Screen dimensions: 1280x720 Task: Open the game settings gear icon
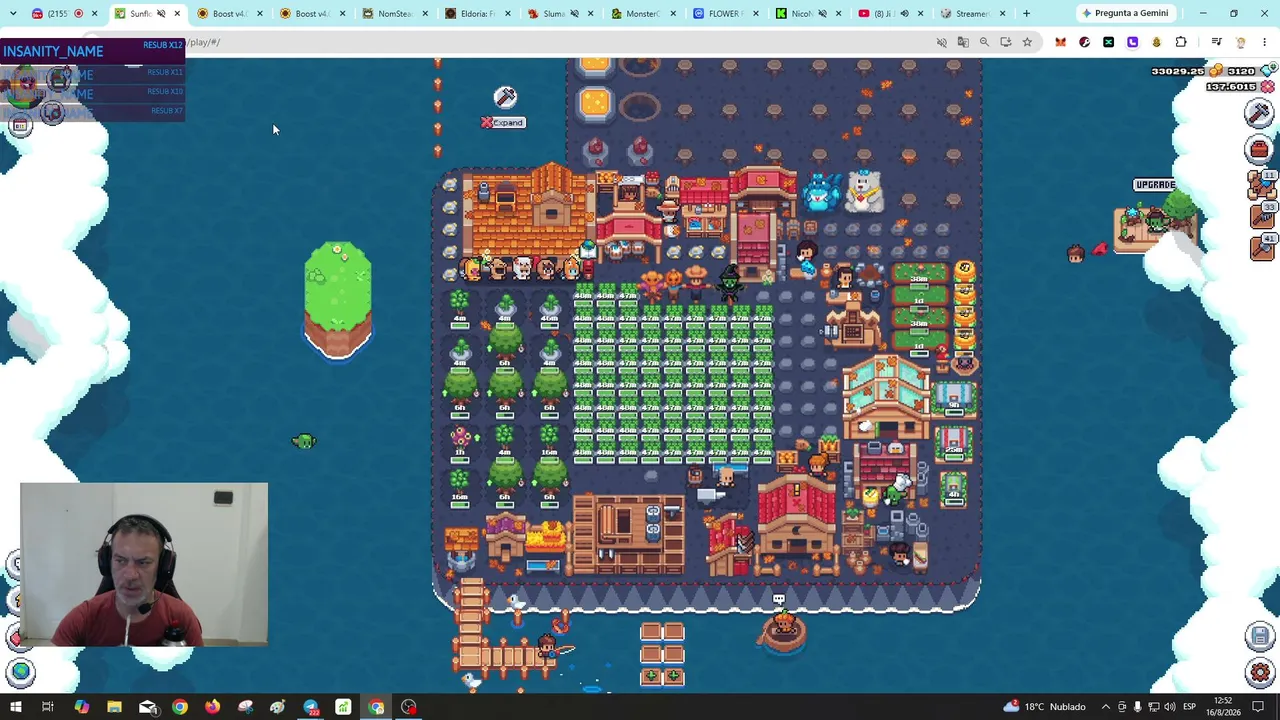coord(1259,672)
